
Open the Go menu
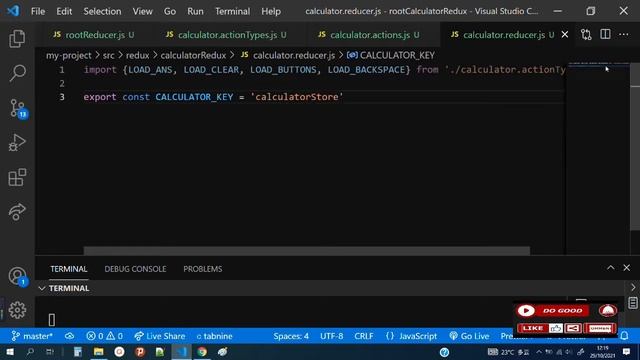pos(170,11)
